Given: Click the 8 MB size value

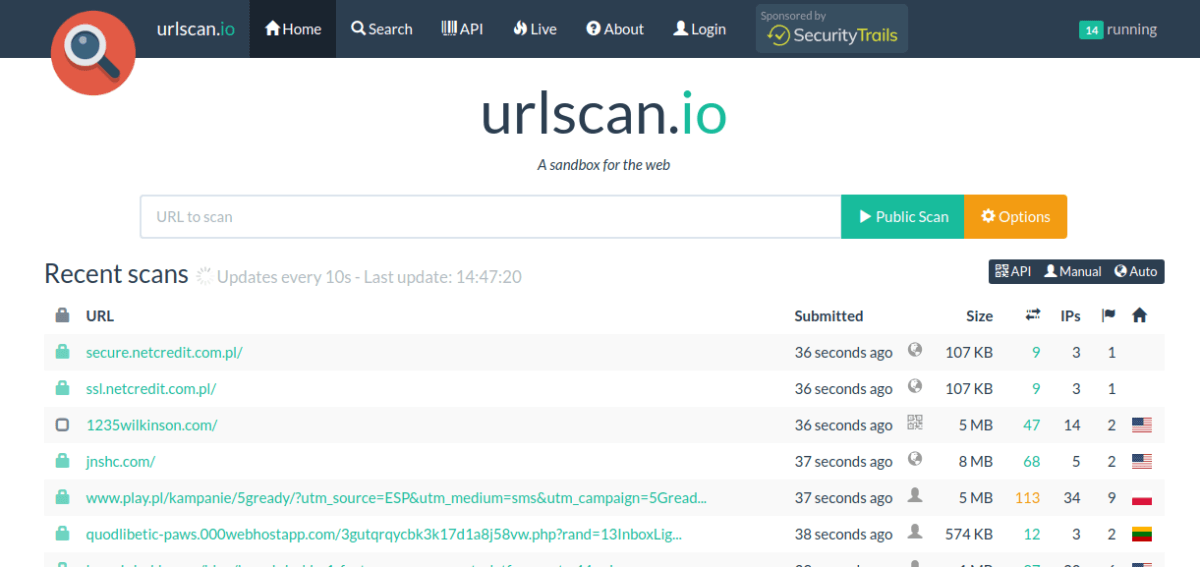Looking at the screenshot, I should [x=975, y=461].
